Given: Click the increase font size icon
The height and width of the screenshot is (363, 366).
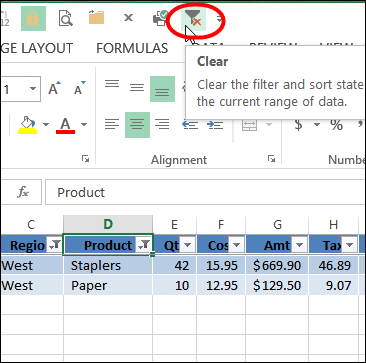Looking at the screenshot, I should point(54,88).
